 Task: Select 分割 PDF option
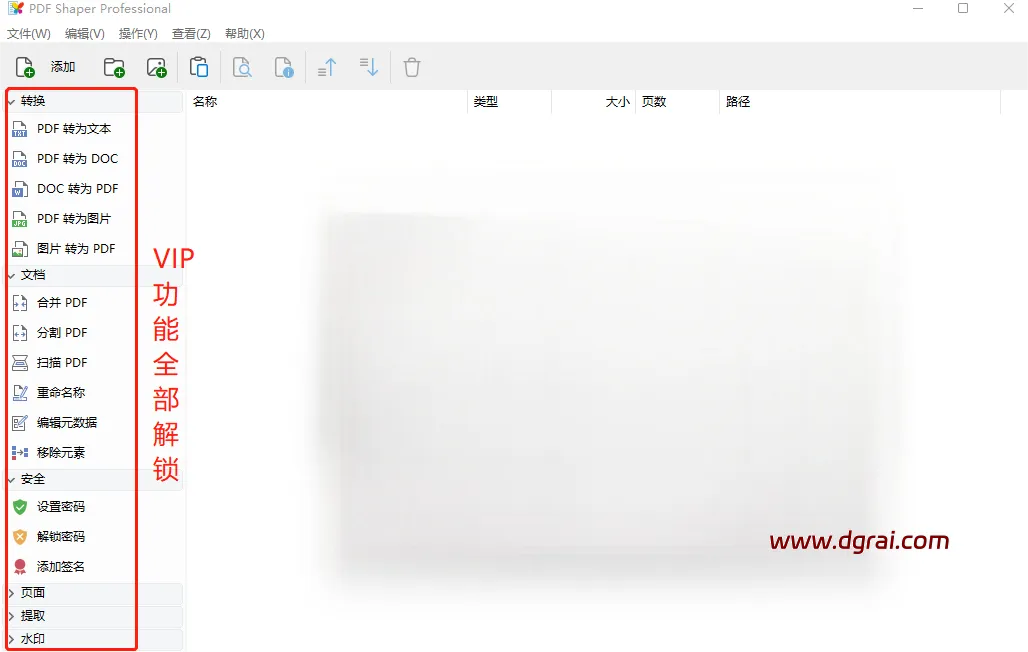click(62, 333)
